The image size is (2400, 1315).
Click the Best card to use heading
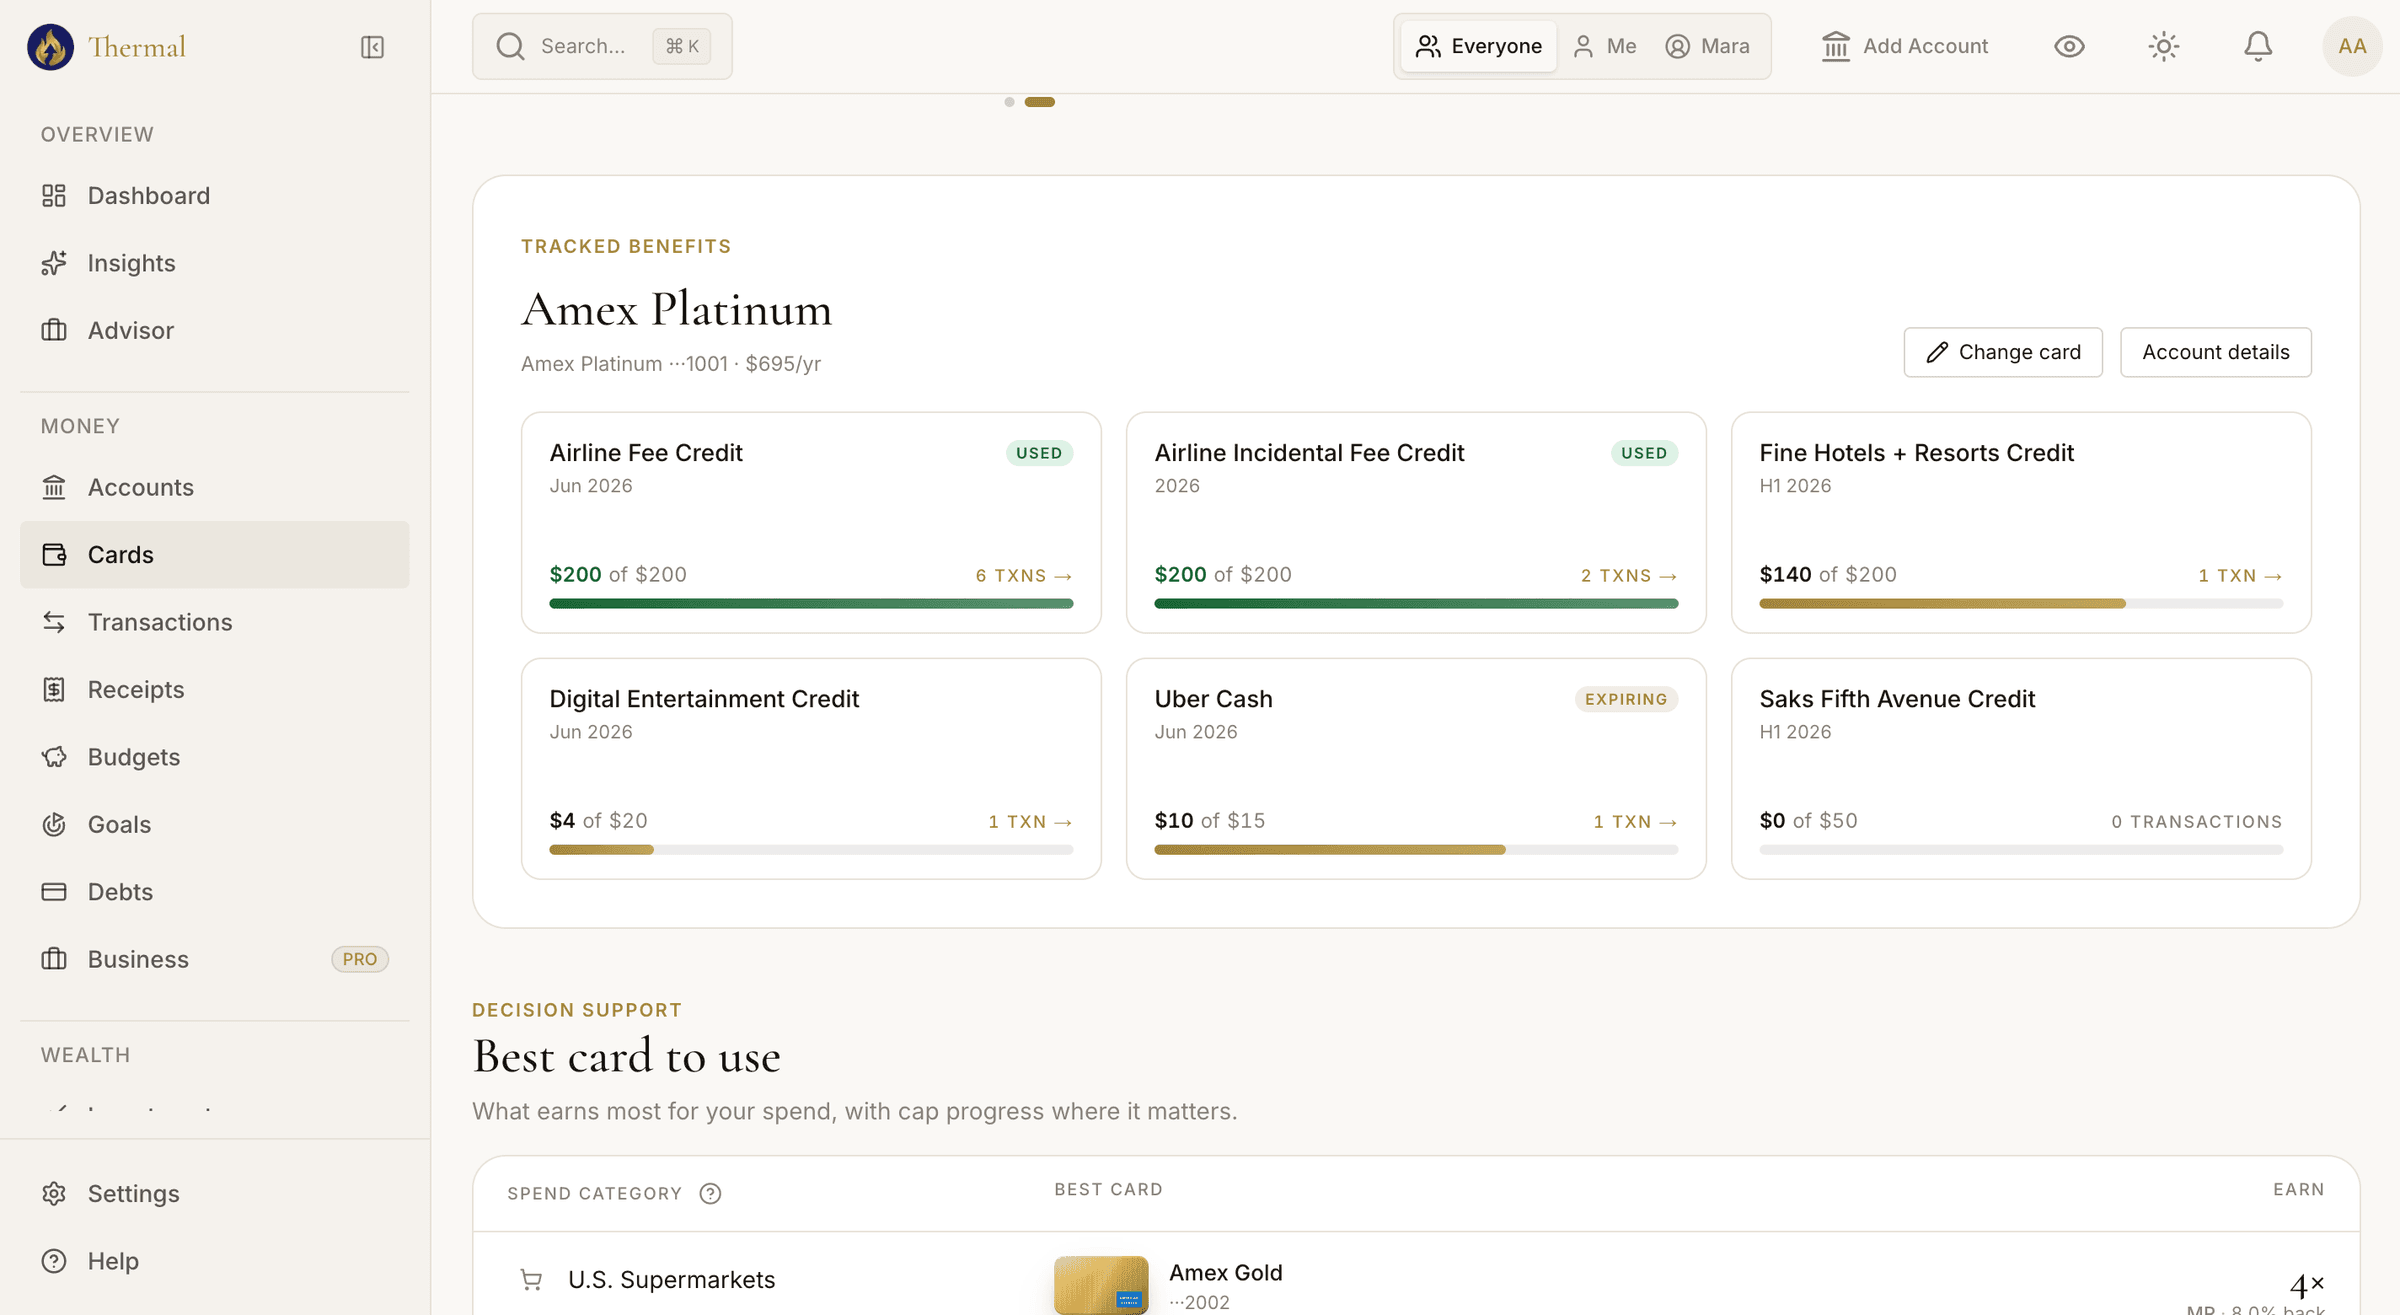click(626, 1056)
